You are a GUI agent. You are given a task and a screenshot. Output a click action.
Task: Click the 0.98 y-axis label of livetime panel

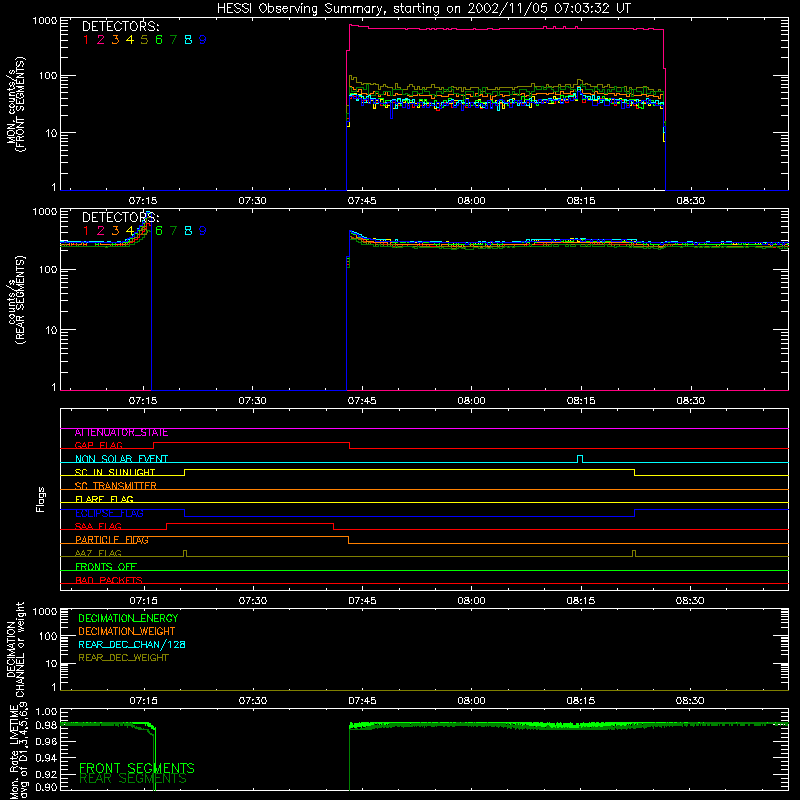pyautogui.click(x=46, y=726)
